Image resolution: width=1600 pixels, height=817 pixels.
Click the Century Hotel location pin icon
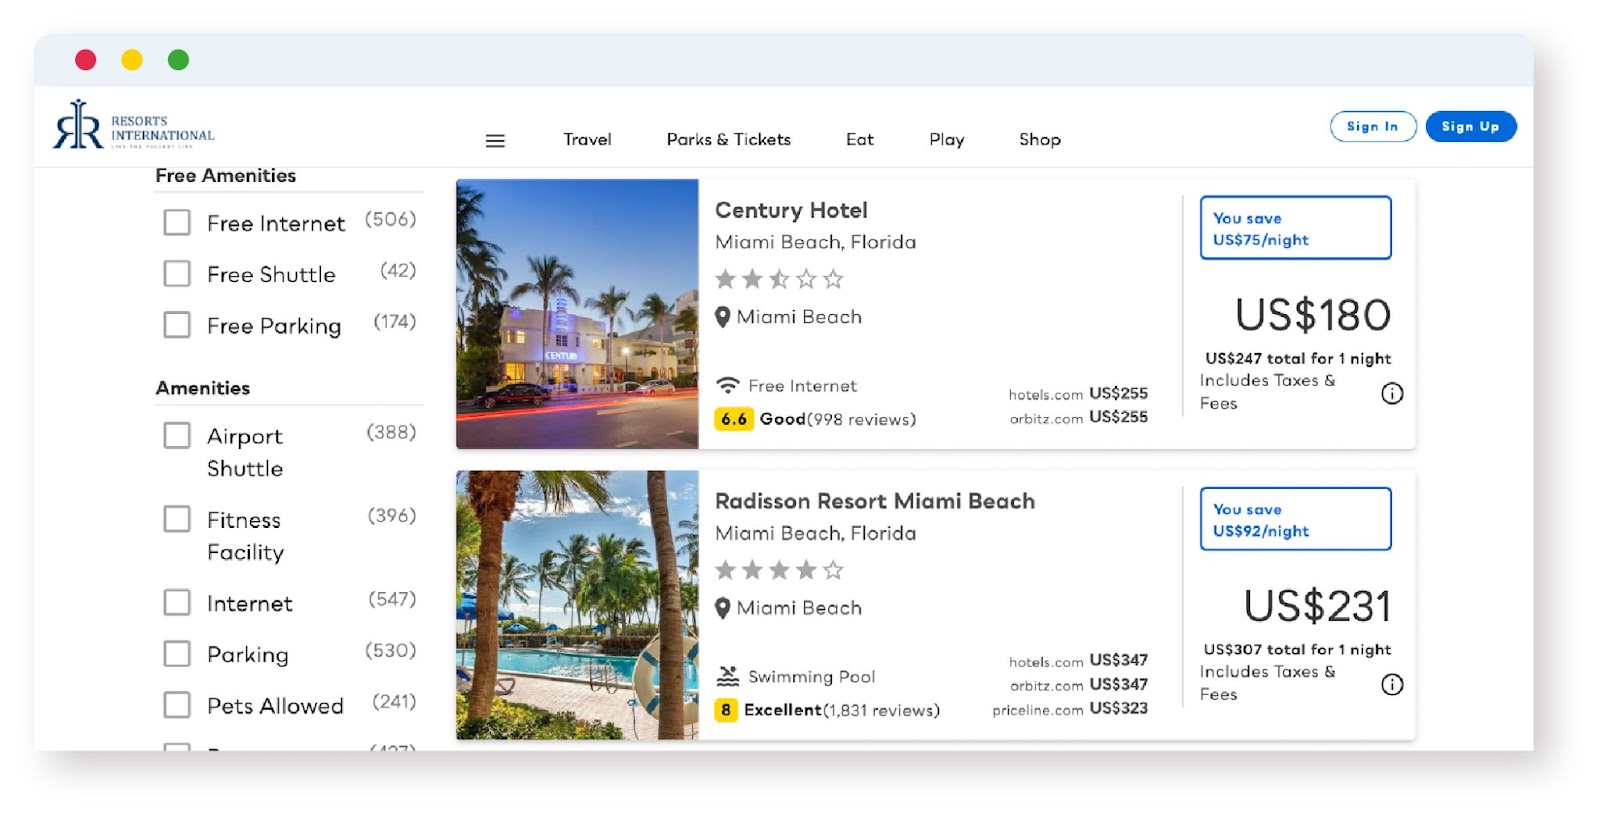723,317
